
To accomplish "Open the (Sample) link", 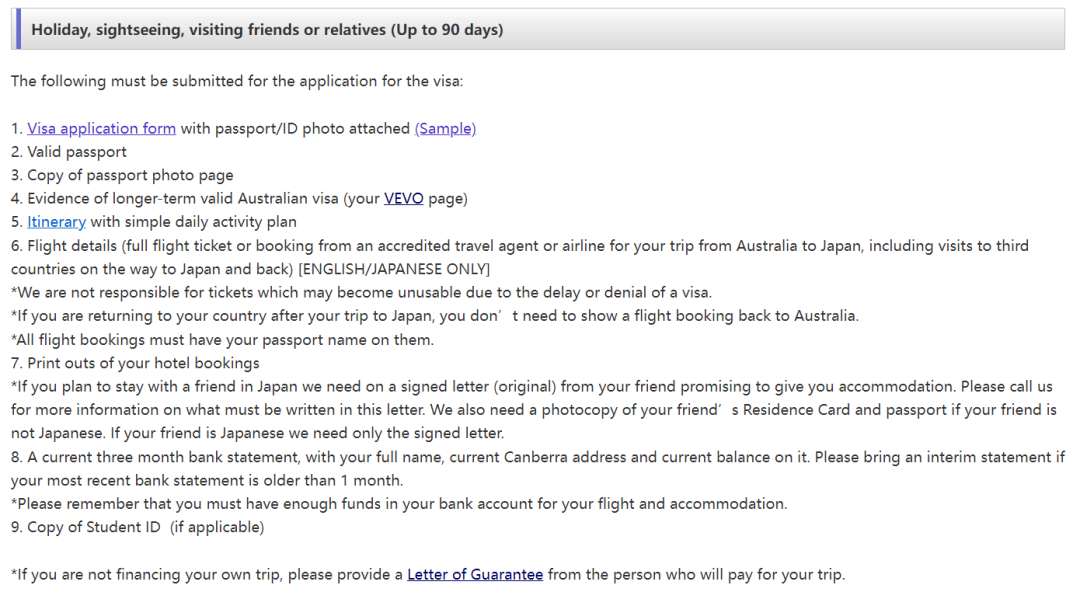I will pyautogui.click(x=445, y=129).
